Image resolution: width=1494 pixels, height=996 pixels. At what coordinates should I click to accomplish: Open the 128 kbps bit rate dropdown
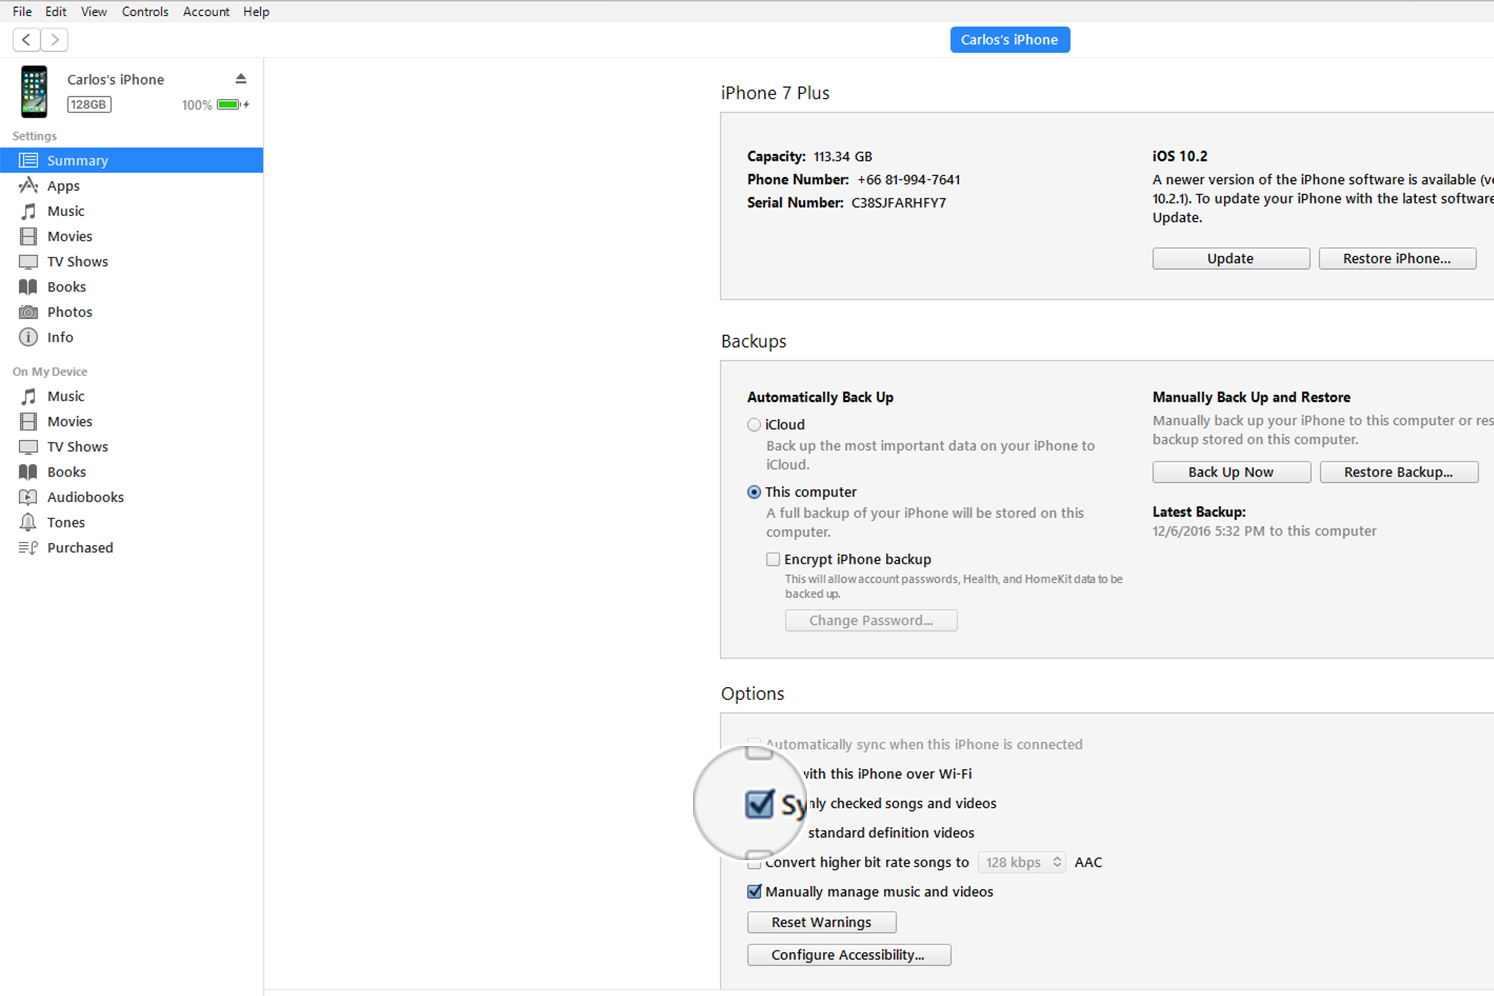1022,862
